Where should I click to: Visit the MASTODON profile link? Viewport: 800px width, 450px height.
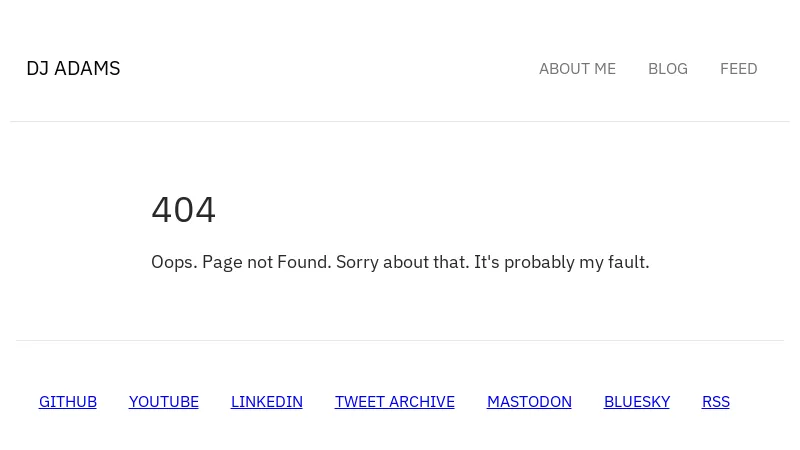(529, 401)
